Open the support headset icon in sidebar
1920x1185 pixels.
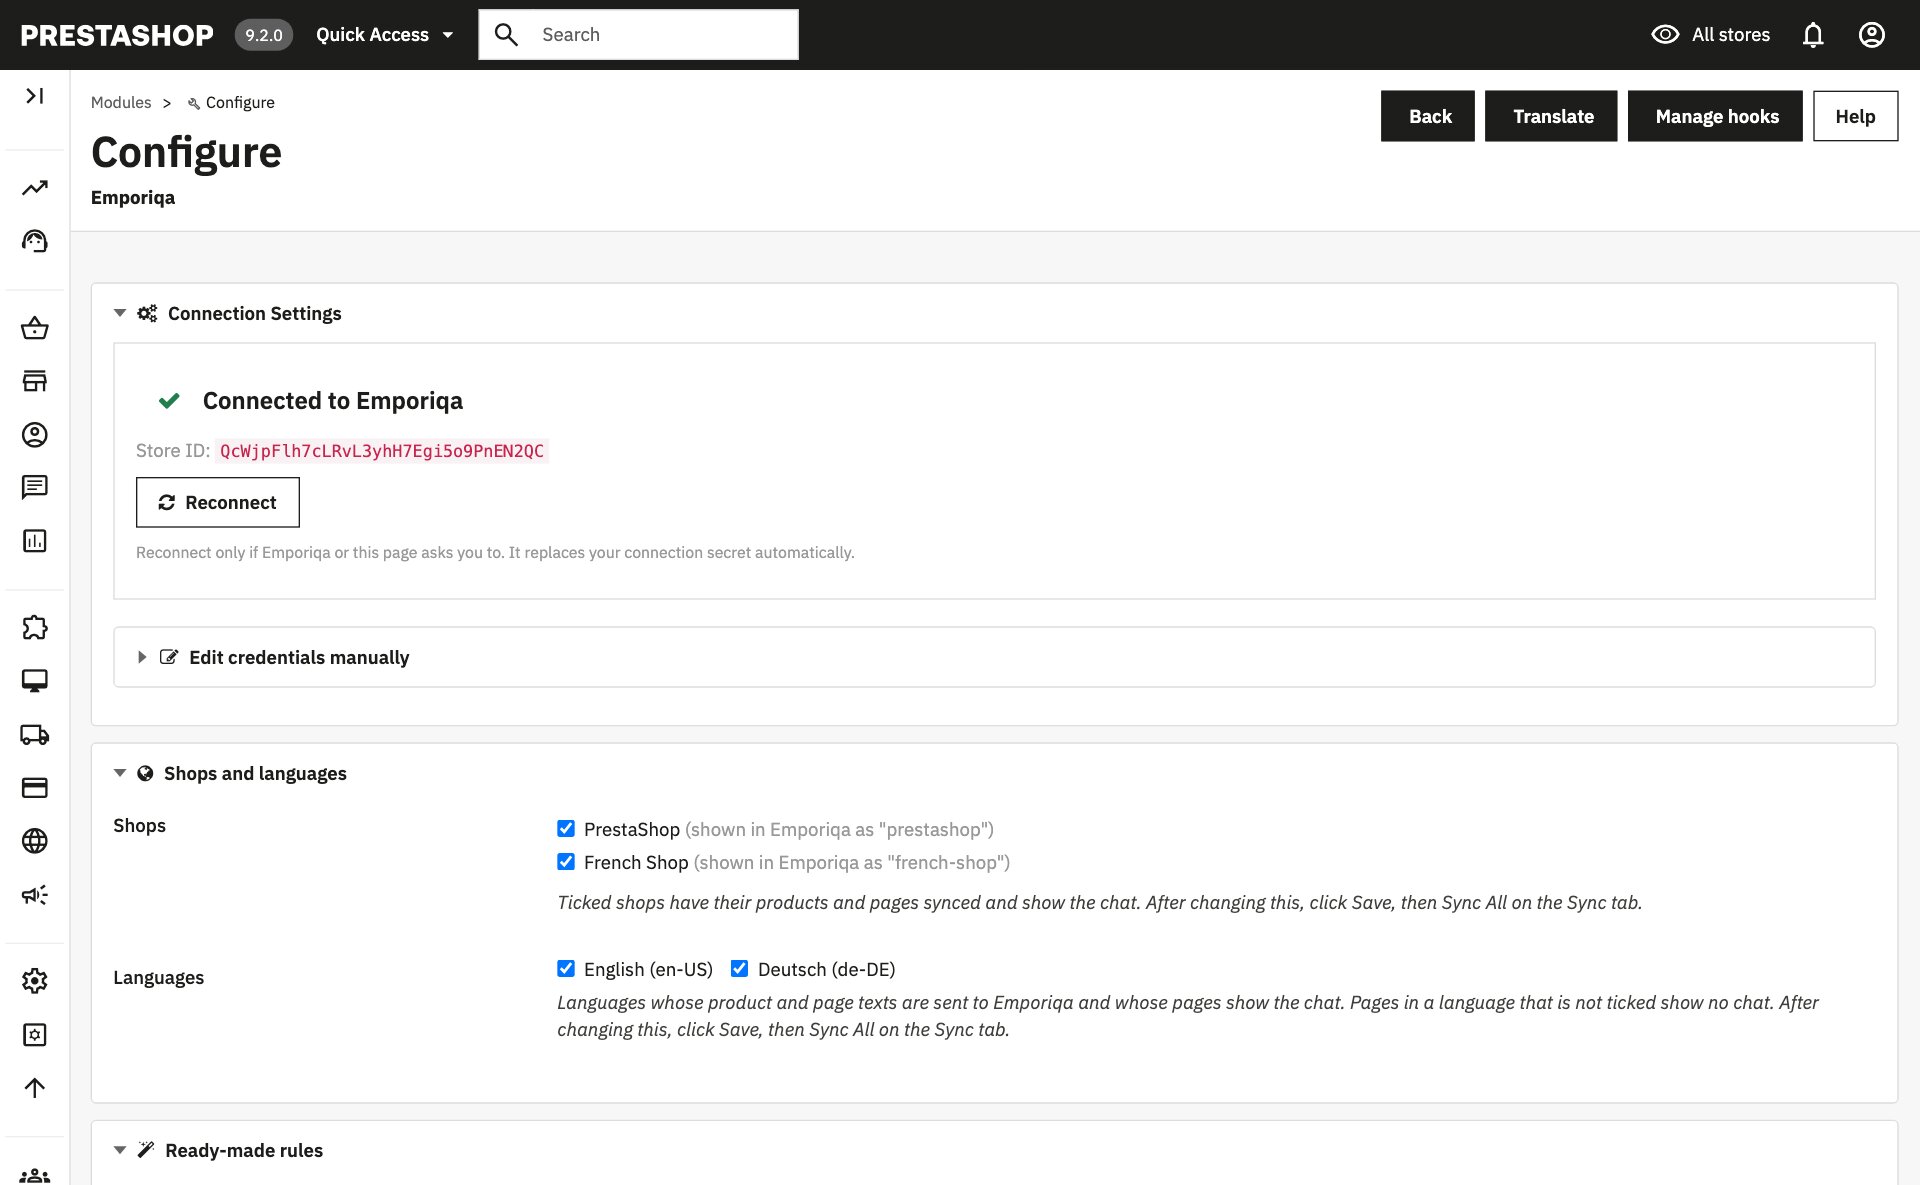tap(35, 241)
